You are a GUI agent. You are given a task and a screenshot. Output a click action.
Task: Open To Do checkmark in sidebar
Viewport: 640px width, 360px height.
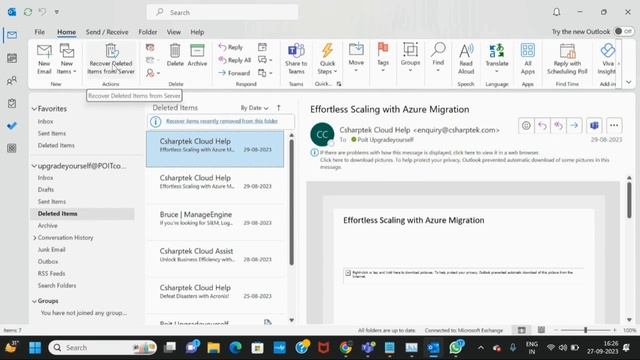tap(12, 126)
